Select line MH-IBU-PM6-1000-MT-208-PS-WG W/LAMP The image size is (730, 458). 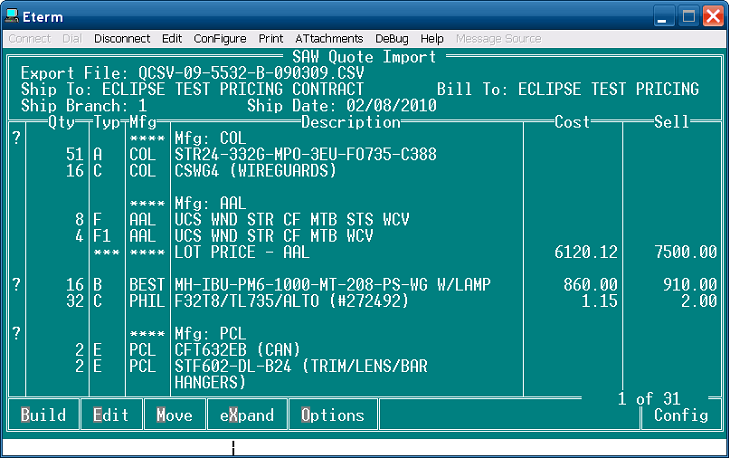[332, 285]
